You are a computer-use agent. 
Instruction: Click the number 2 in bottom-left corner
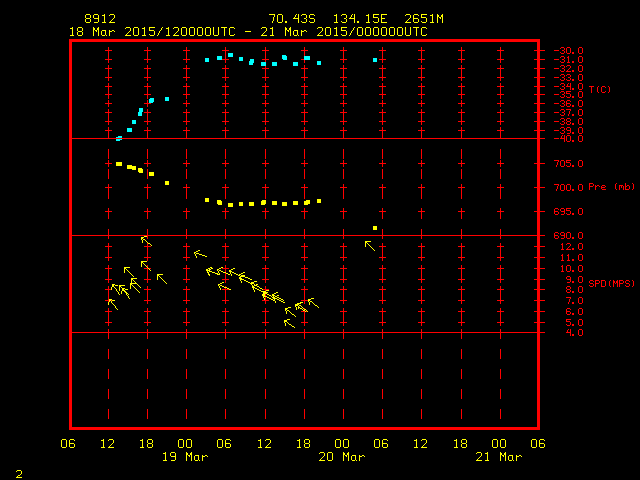(19, 474)
